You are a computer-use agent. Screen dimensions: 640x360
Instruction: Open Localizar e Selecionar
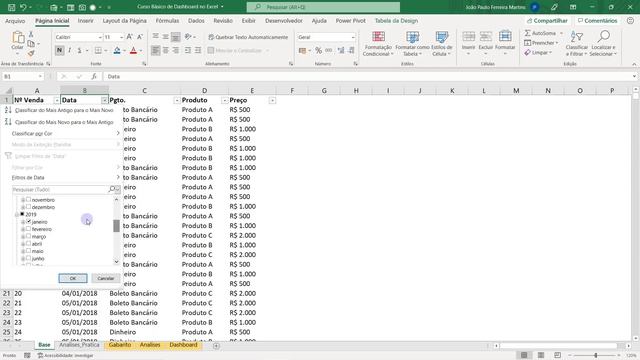(604, 43)
